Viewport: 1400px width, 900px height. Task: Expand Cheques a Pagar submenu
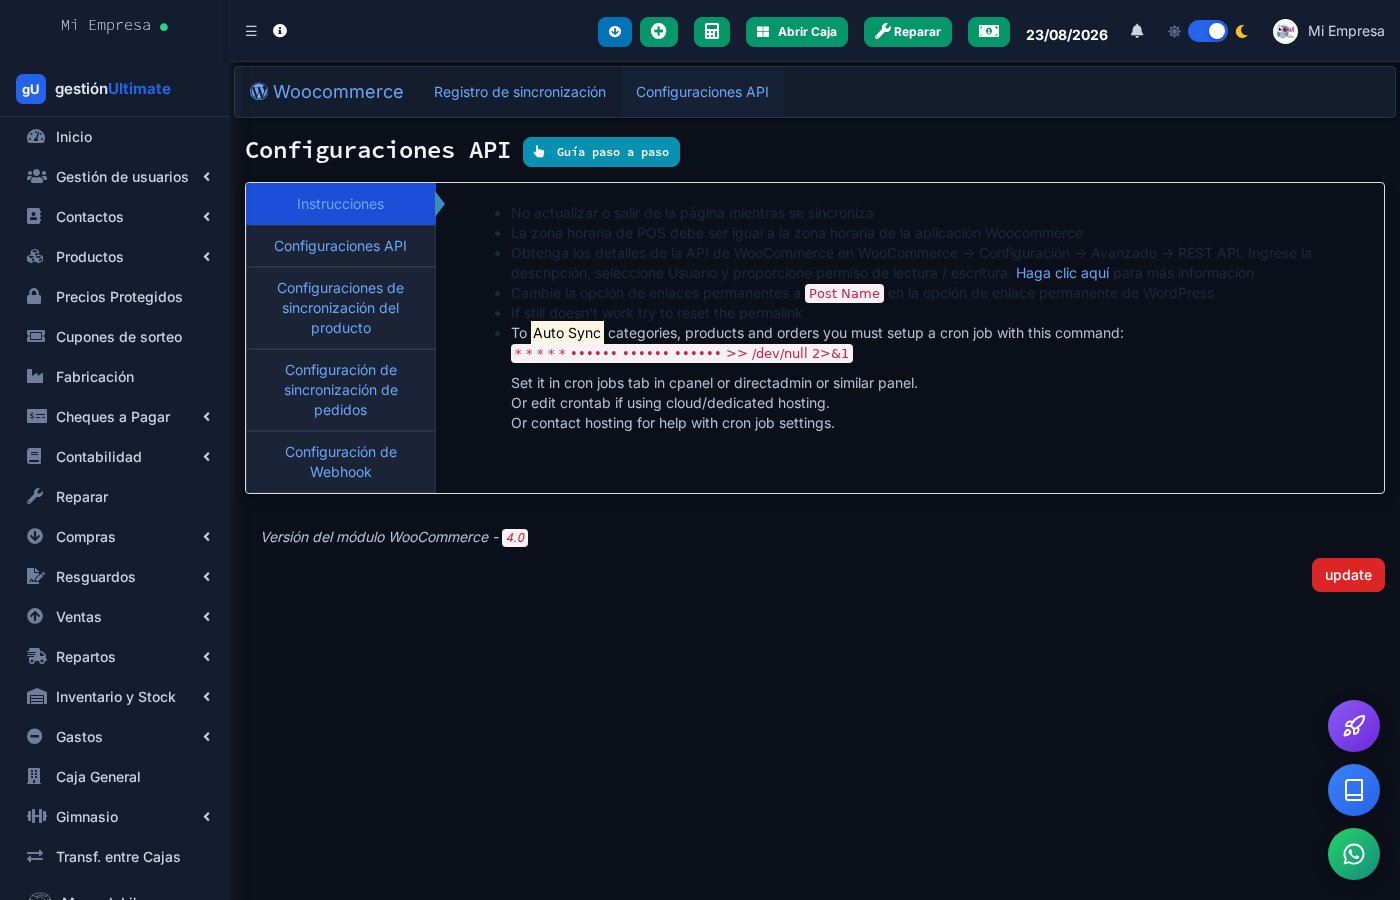pos(115,417)
